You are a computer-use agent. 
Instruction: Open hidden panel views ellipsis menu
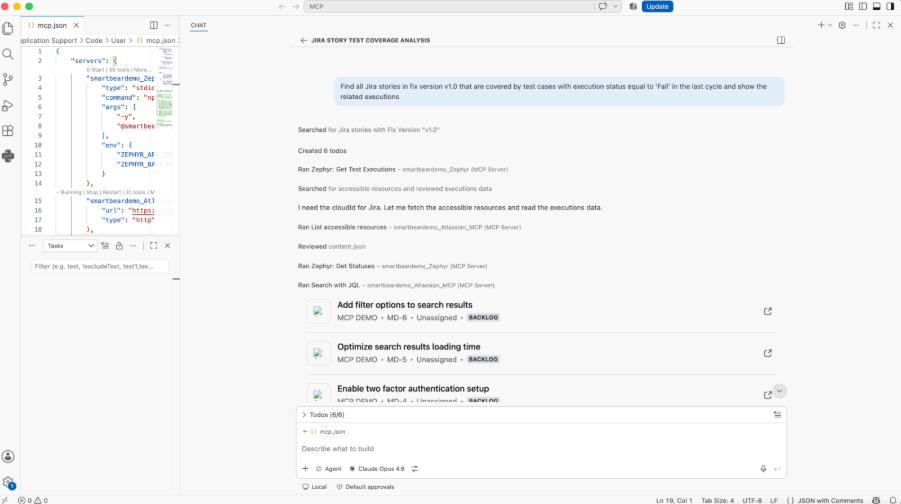point(32,246)
